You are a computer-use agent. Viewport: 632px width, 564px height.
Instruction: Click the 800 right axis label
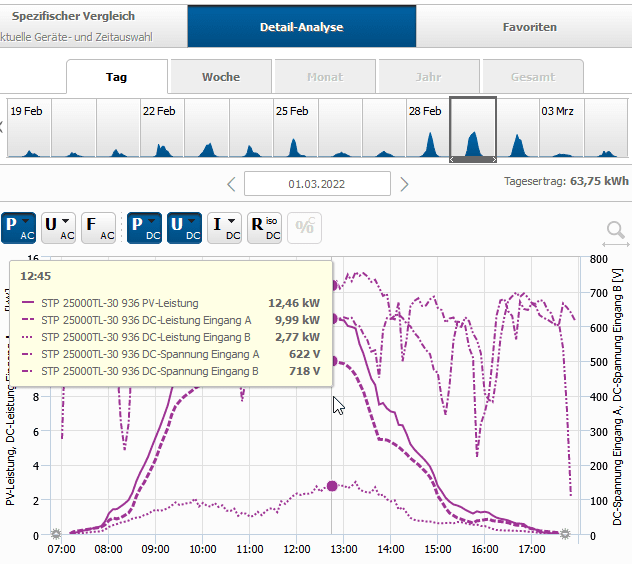pos(599,259)
